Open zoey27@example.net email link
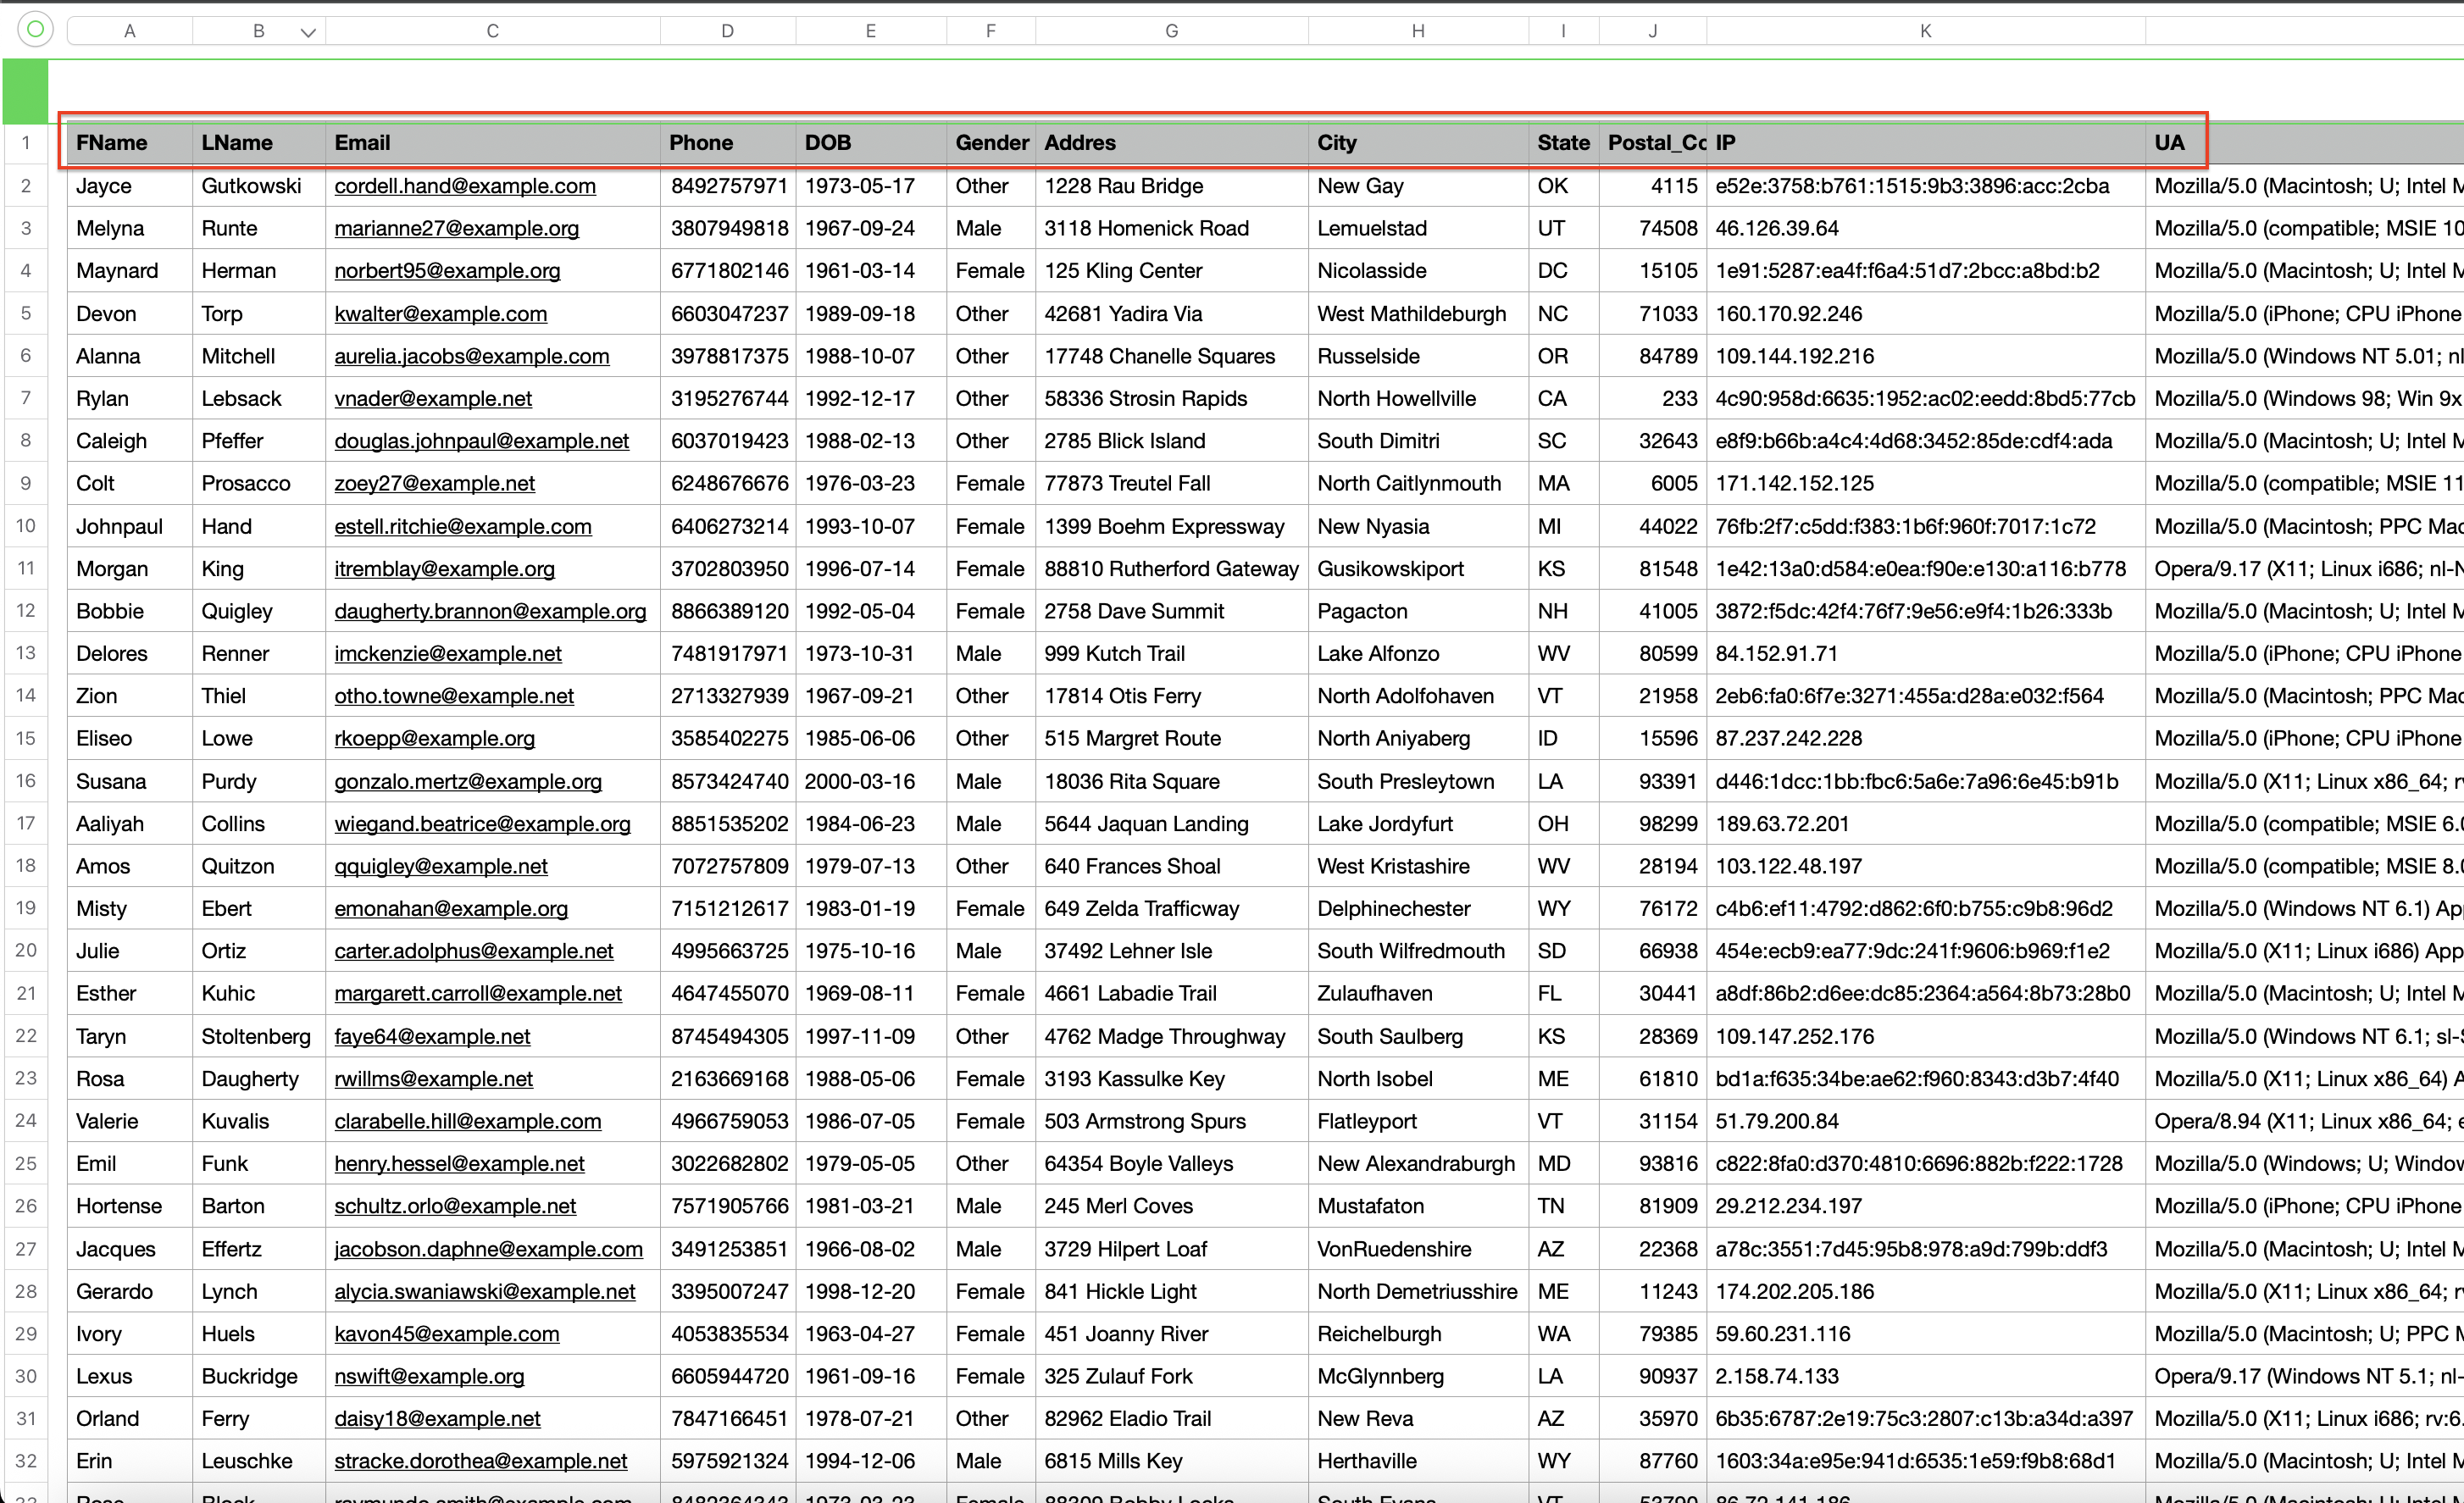This screenshot has width=2464, height=1503. coord(434,484)
